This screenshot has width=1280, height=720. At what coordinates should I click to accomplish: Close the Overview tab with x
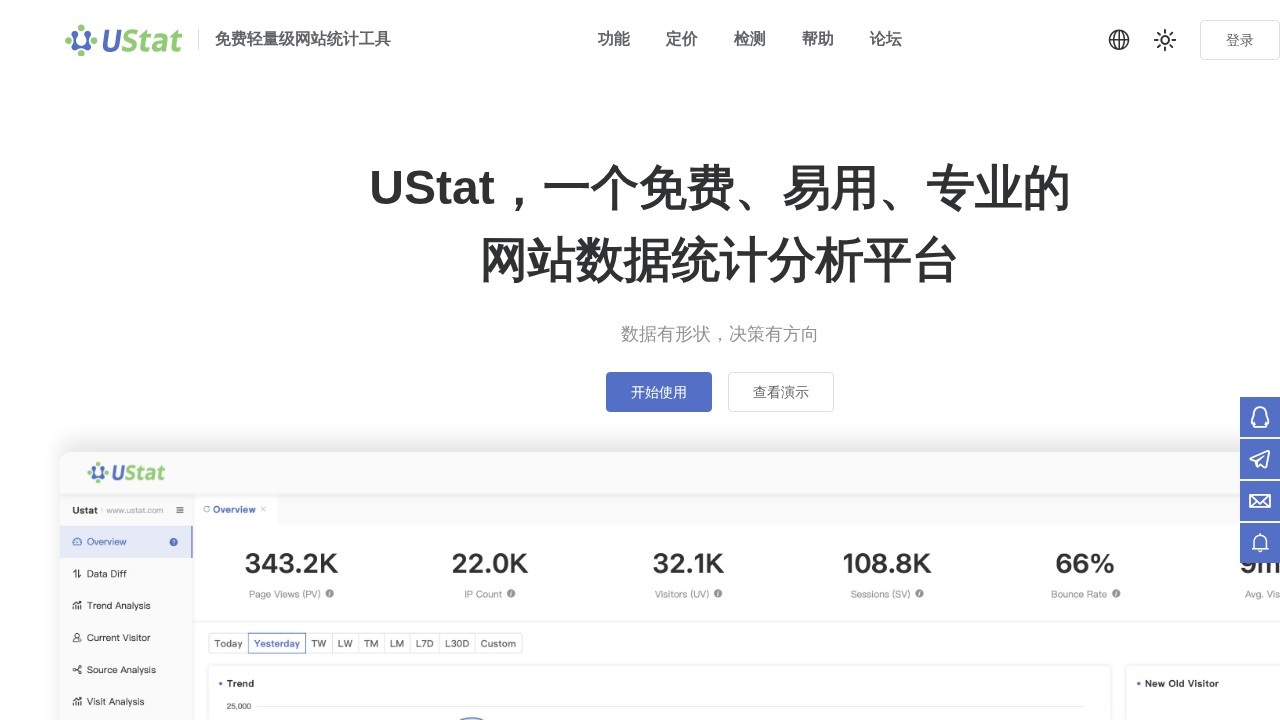point(263,510)
